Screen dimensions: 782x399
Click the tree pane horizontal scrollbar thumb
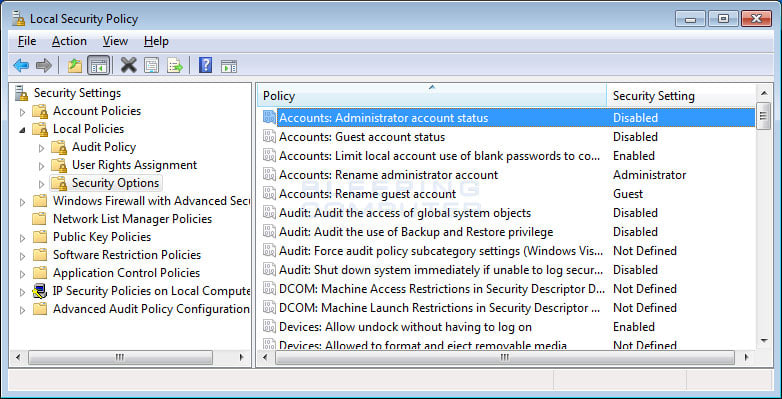tap(120, 357)
